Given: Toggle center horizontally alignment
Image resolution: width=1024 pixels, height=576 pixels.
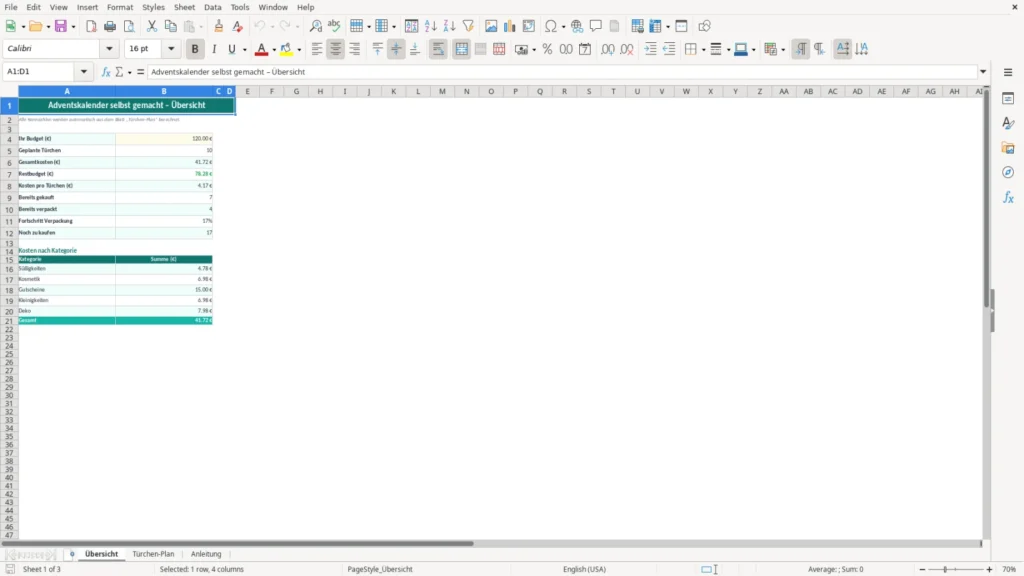Looking at the screenshot, I should coord(336,49).
